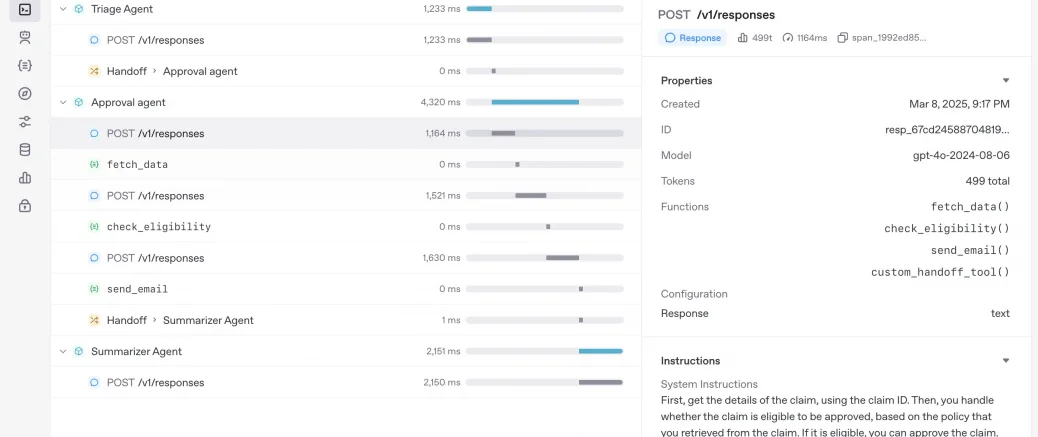Select the fetch_data function span
Viewport: 1038px width, 437px height.
tap(137, 164)
